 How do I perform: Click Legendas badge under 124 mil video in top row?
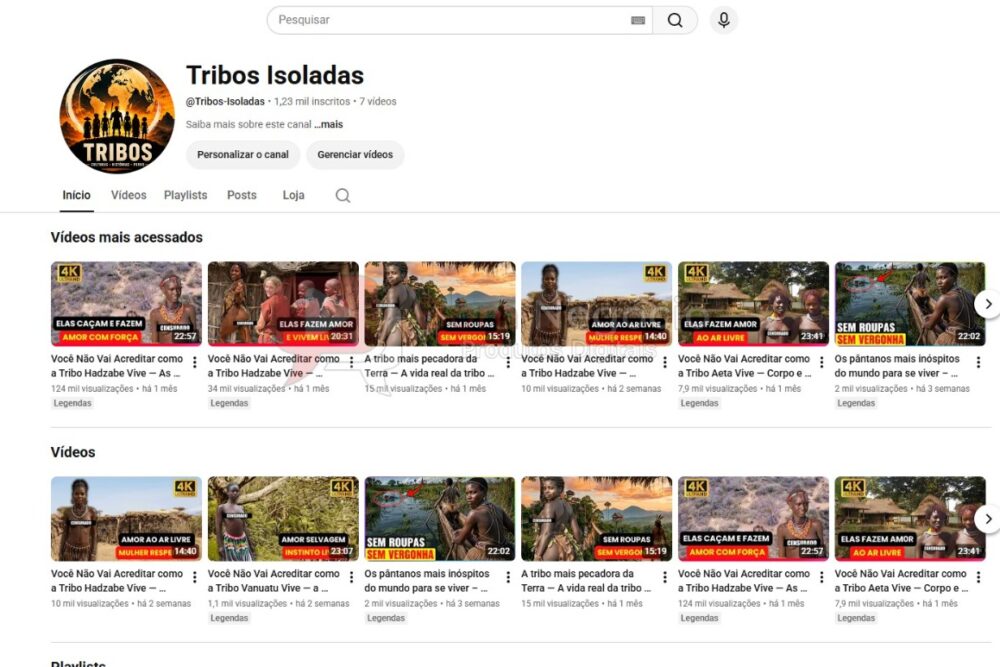72,403
